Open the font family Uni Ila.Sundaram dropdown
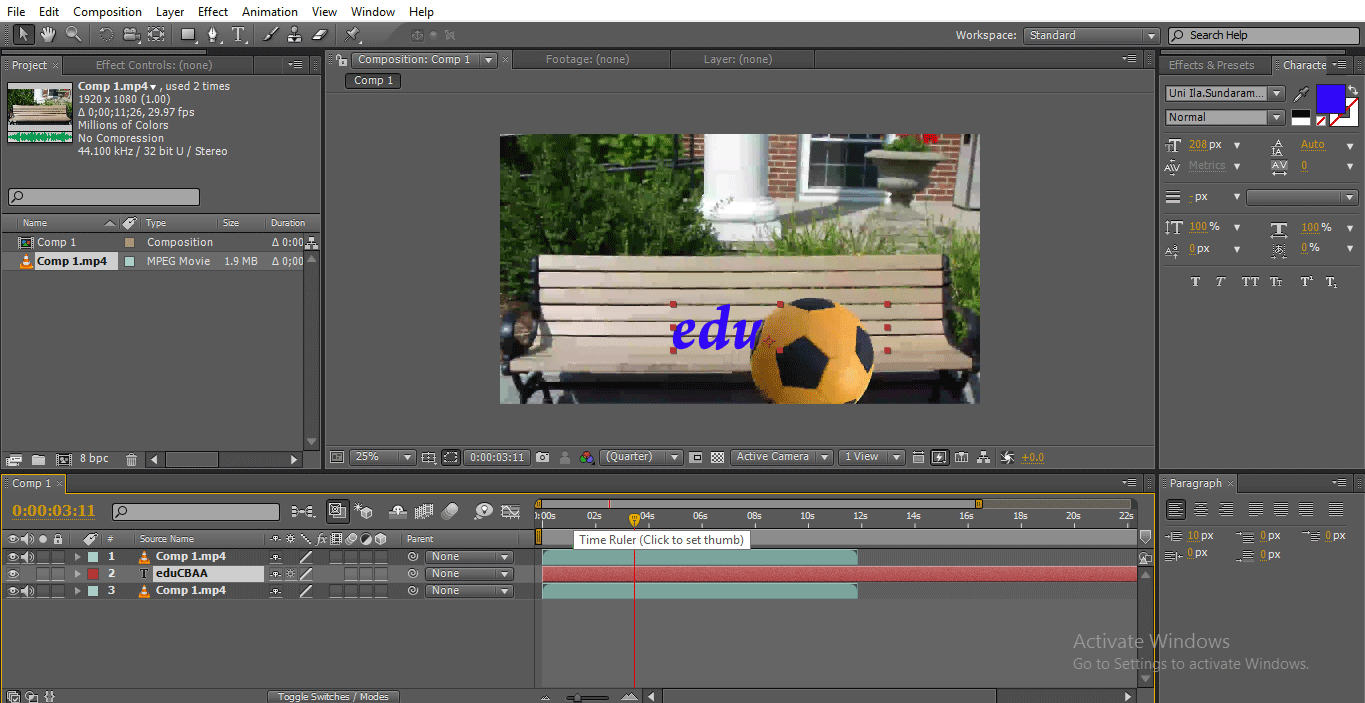The height and width of the screenshot is (703, 1365). (x=1225, y=93)
